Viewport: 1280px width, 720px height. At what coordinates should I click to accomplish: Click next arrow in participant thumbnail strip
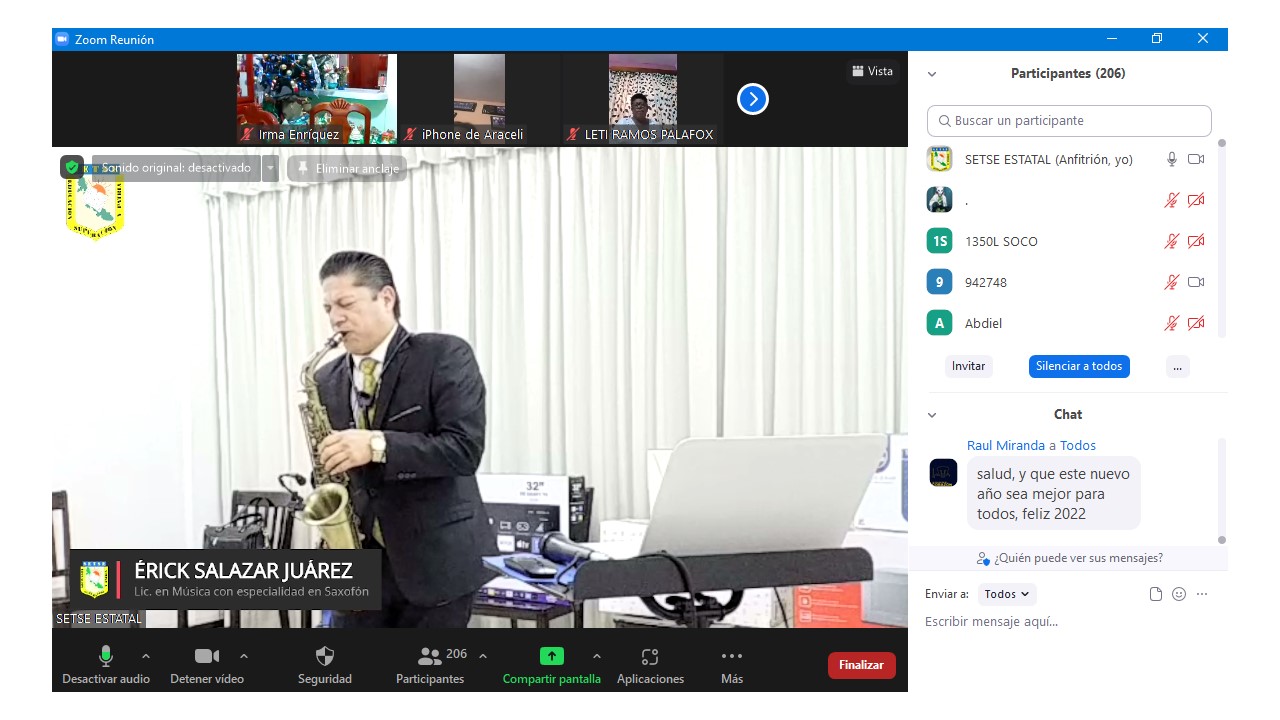click(x=753, y=99)
